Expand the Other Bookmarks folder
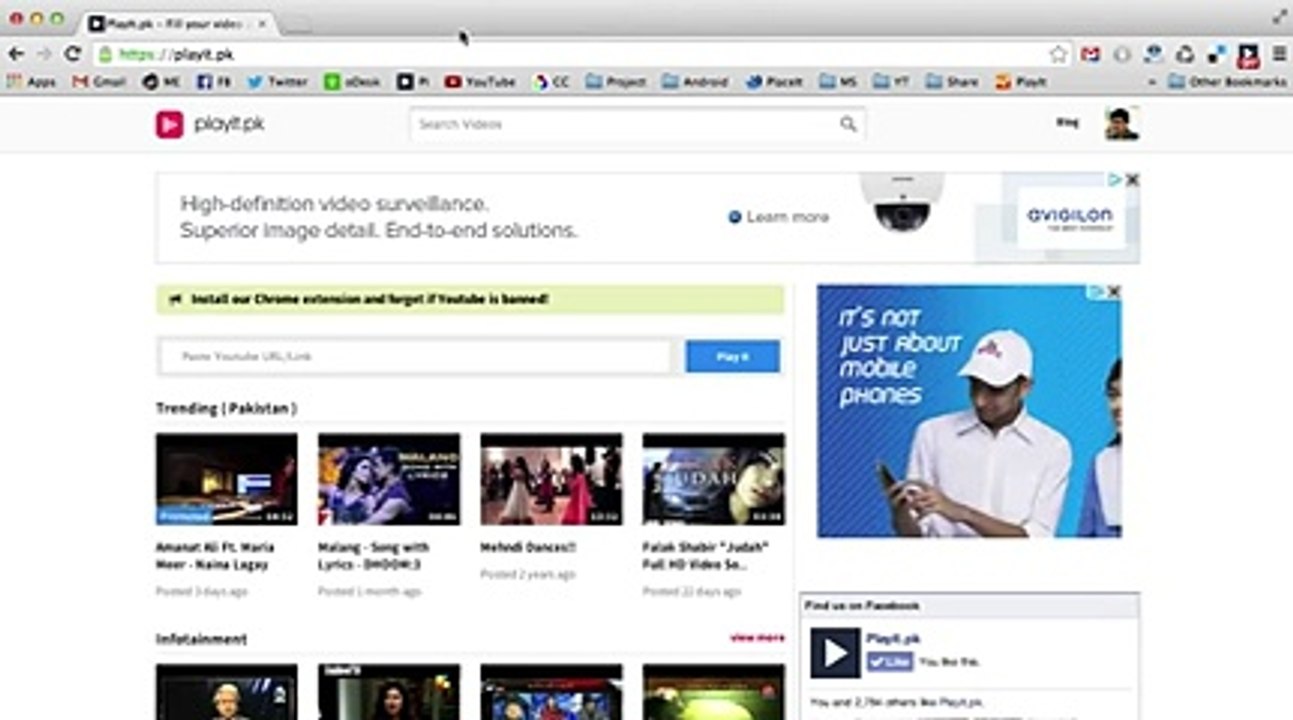 [1227, 82]
